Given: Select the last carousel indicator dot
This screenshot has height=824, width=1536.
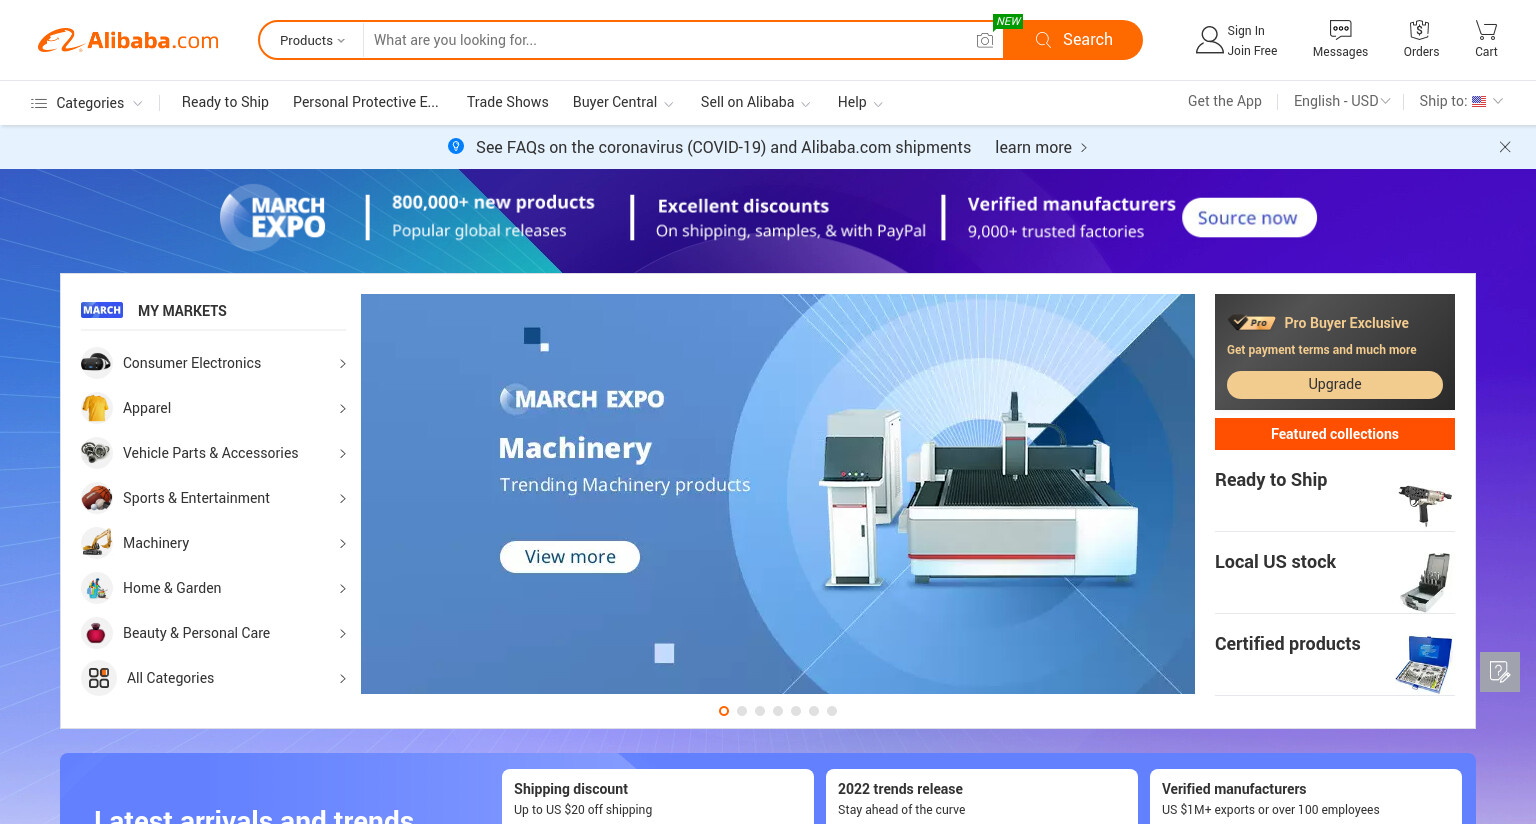Looking at the screenshot, I should [x=832, y=711].
